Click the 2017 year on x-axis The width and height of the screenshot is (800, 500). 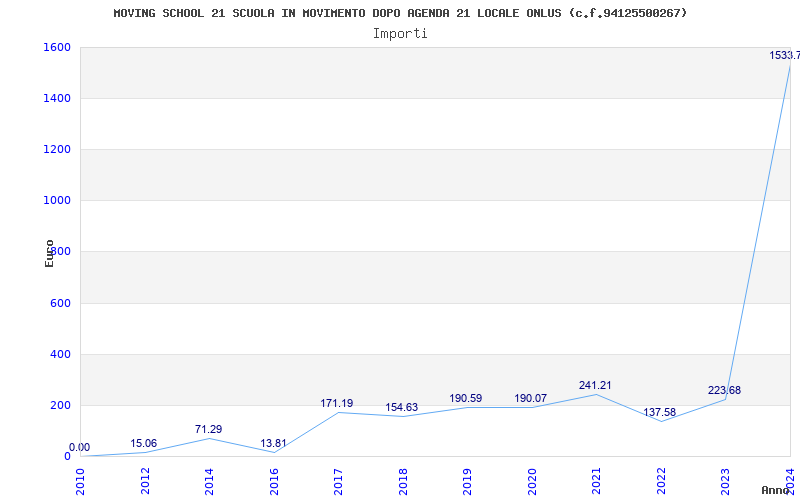(338, 480)
